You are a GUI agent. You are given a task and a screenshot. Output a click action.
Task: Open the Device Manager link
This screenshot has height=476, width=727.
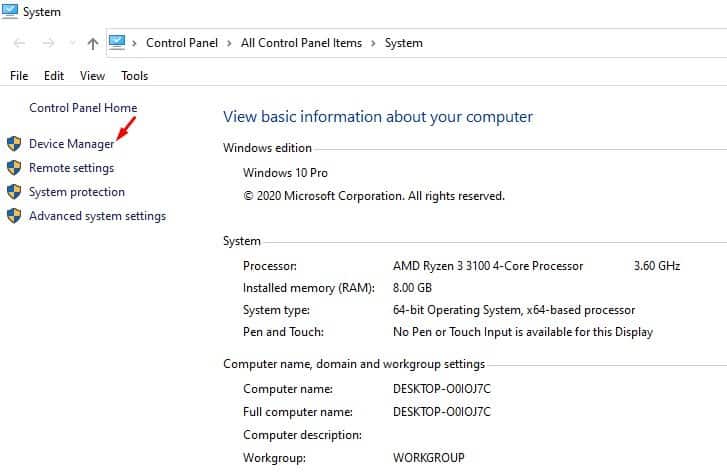(71, 144)
